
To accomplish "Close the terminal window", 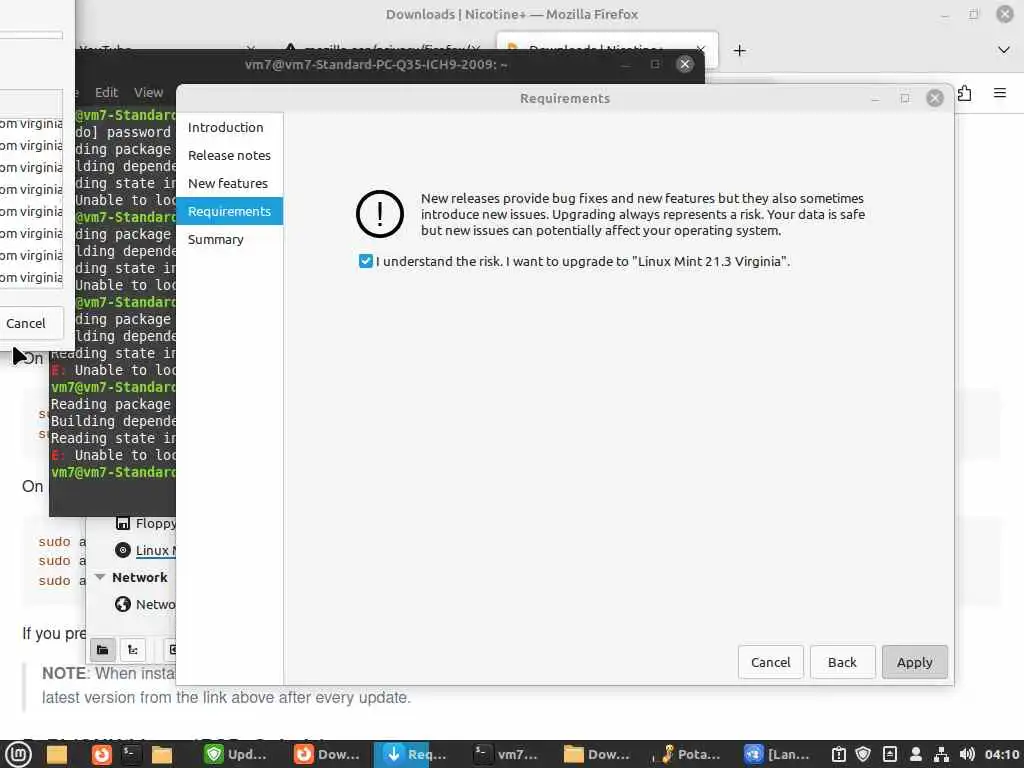I will coord(684,64).
